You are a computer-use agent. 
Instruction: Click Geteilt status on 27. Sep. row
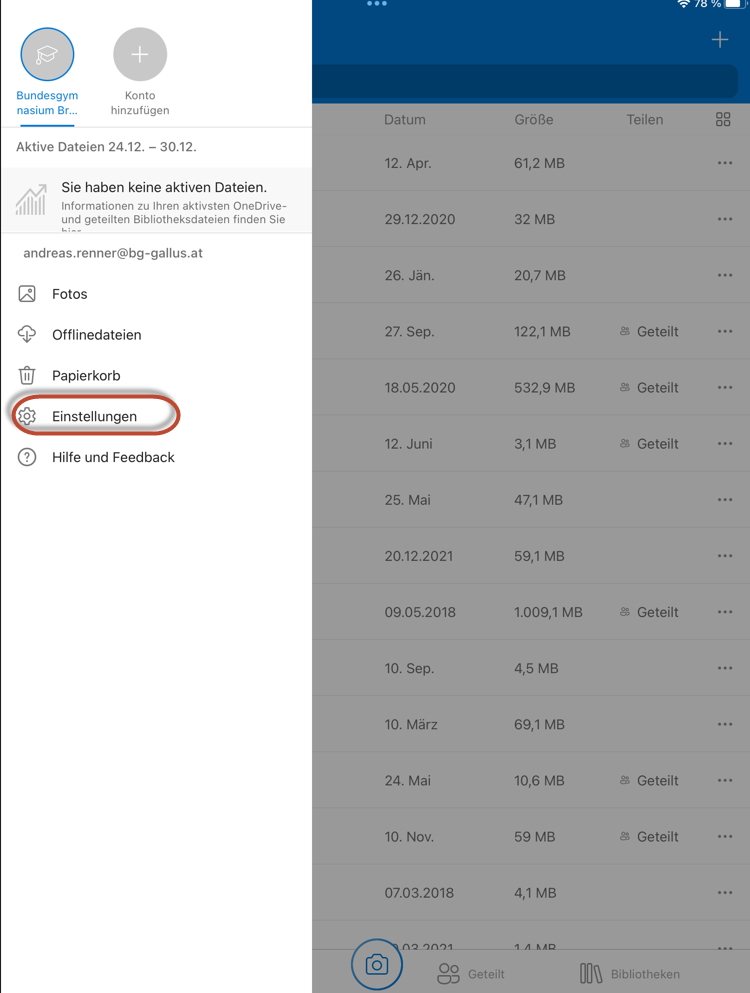pos(649,332)
